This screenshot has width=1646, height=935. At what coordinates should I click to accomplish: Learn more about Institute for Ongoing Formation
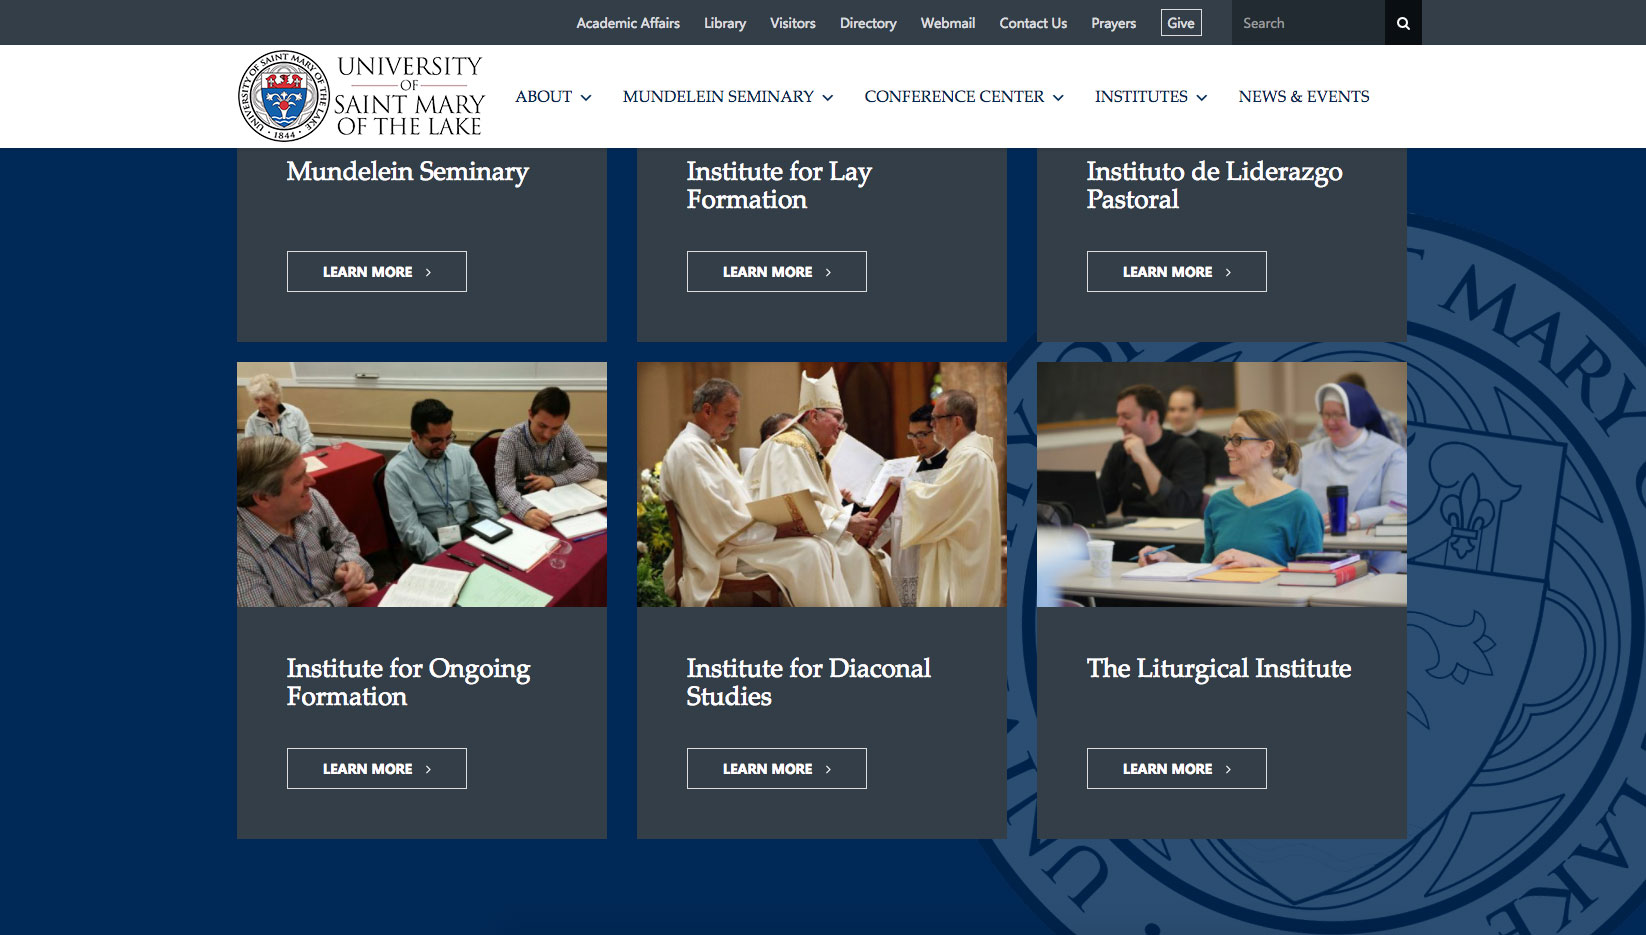pyautogui.click(x=377, y=769)
